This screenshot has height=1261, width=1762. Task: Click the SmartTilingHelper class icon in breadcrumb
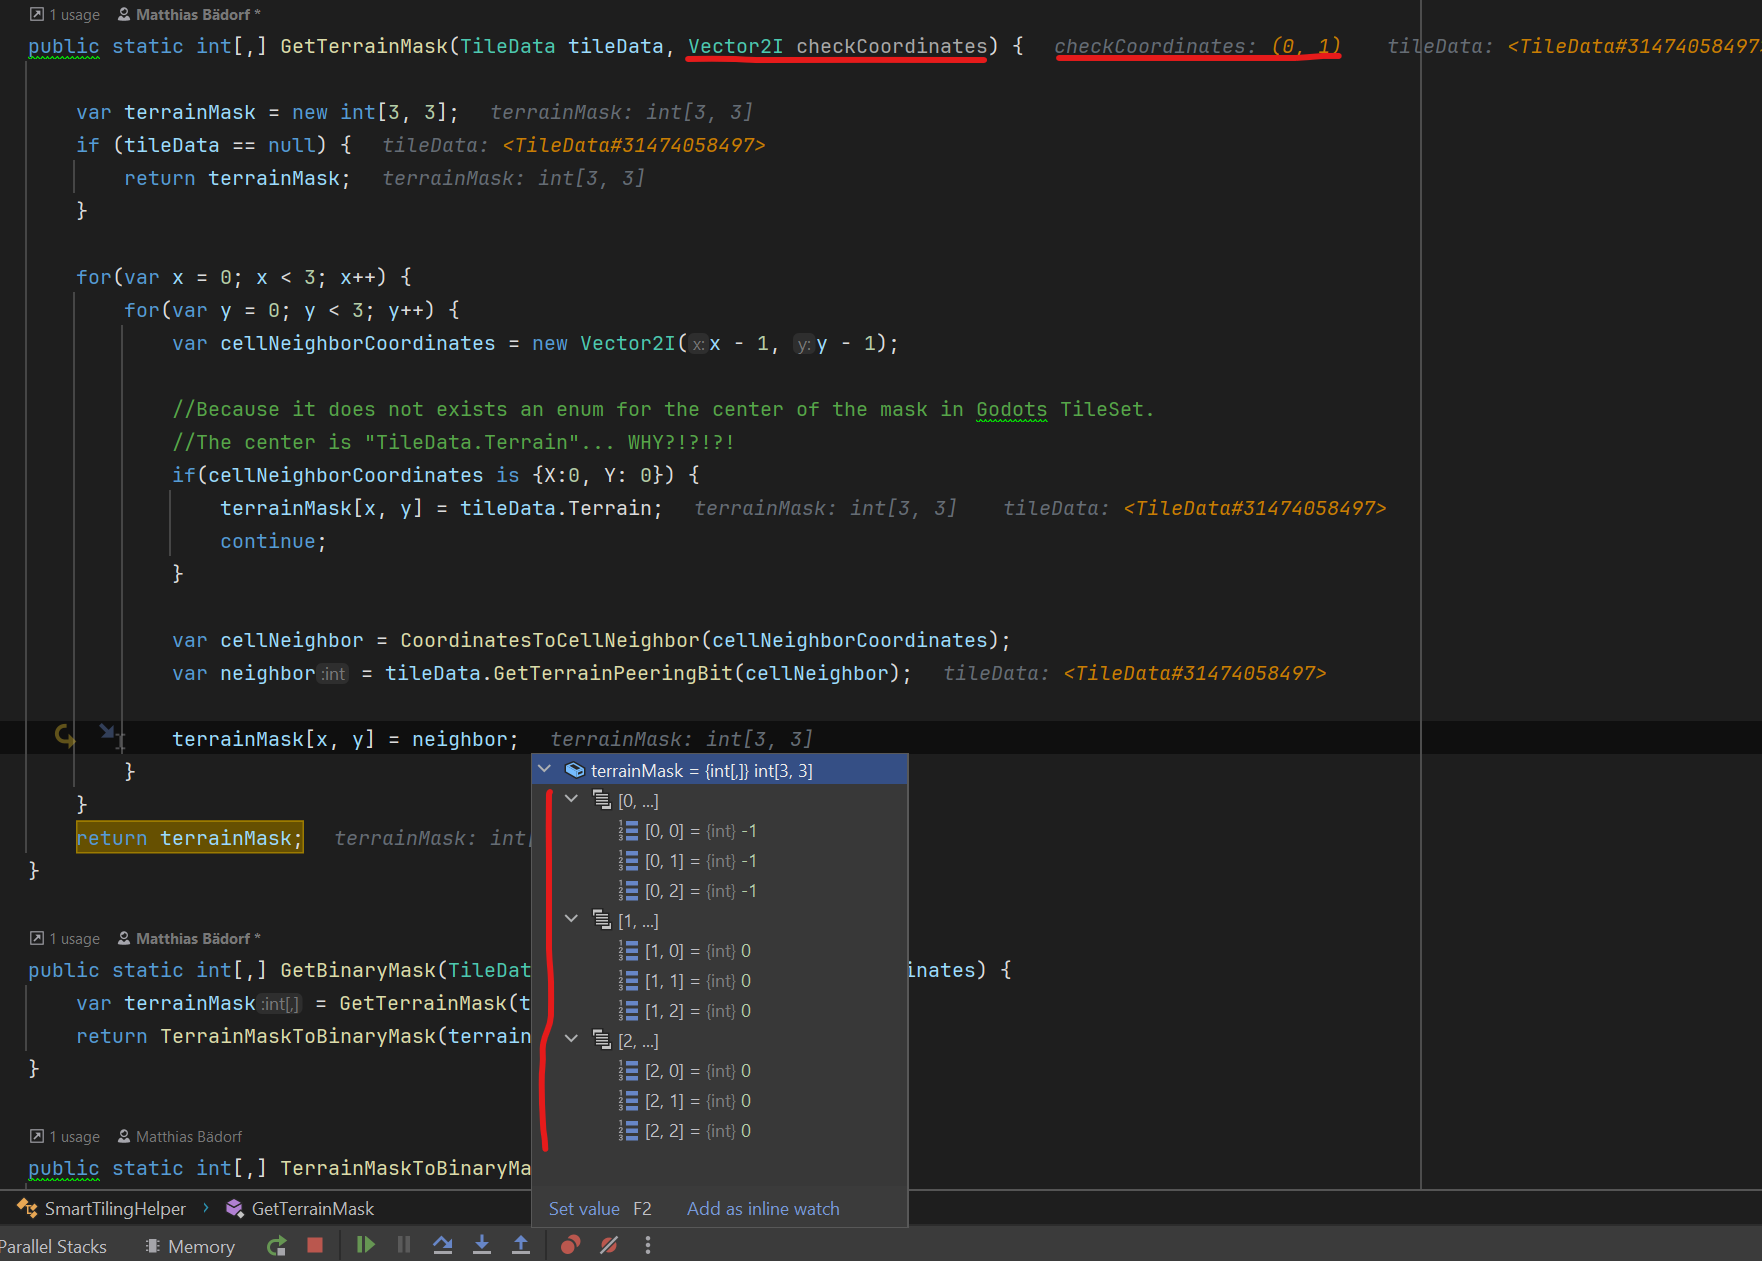tap(28, 1208)
